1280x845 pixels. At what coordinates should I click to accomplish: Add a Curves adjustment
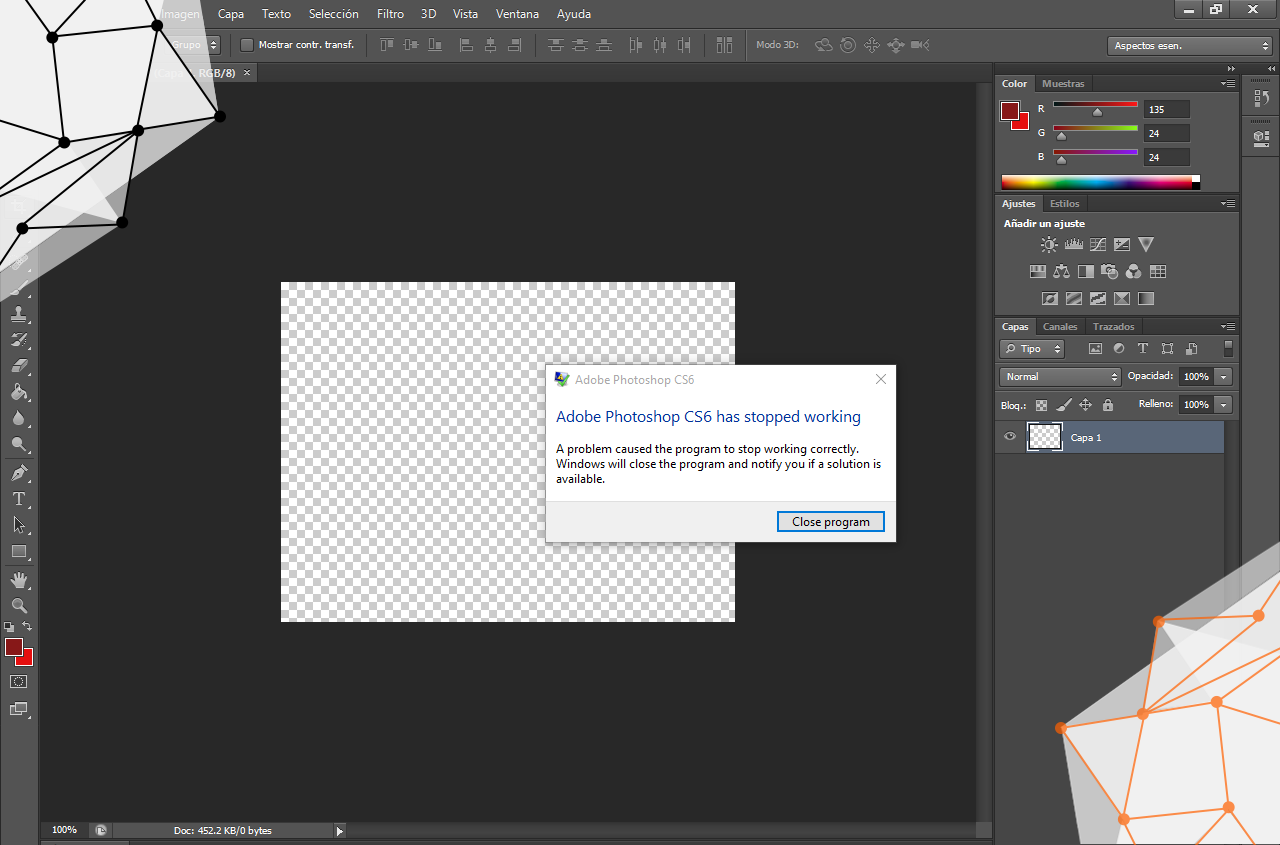[x=1098, y=244]
